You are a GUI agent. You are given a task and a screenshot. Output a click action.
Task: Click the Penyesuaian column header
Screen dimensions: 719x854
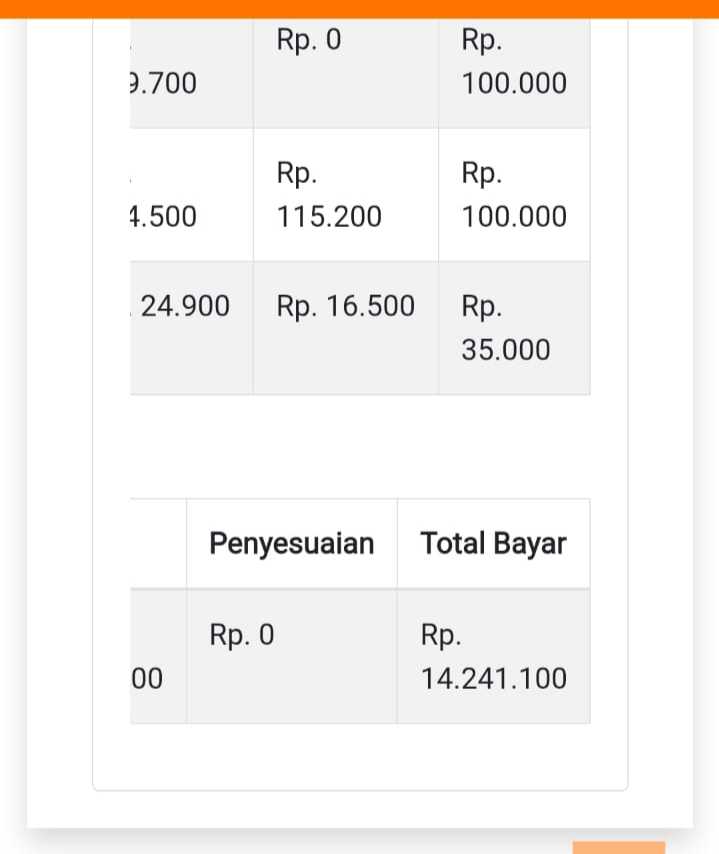click(291, 543)
